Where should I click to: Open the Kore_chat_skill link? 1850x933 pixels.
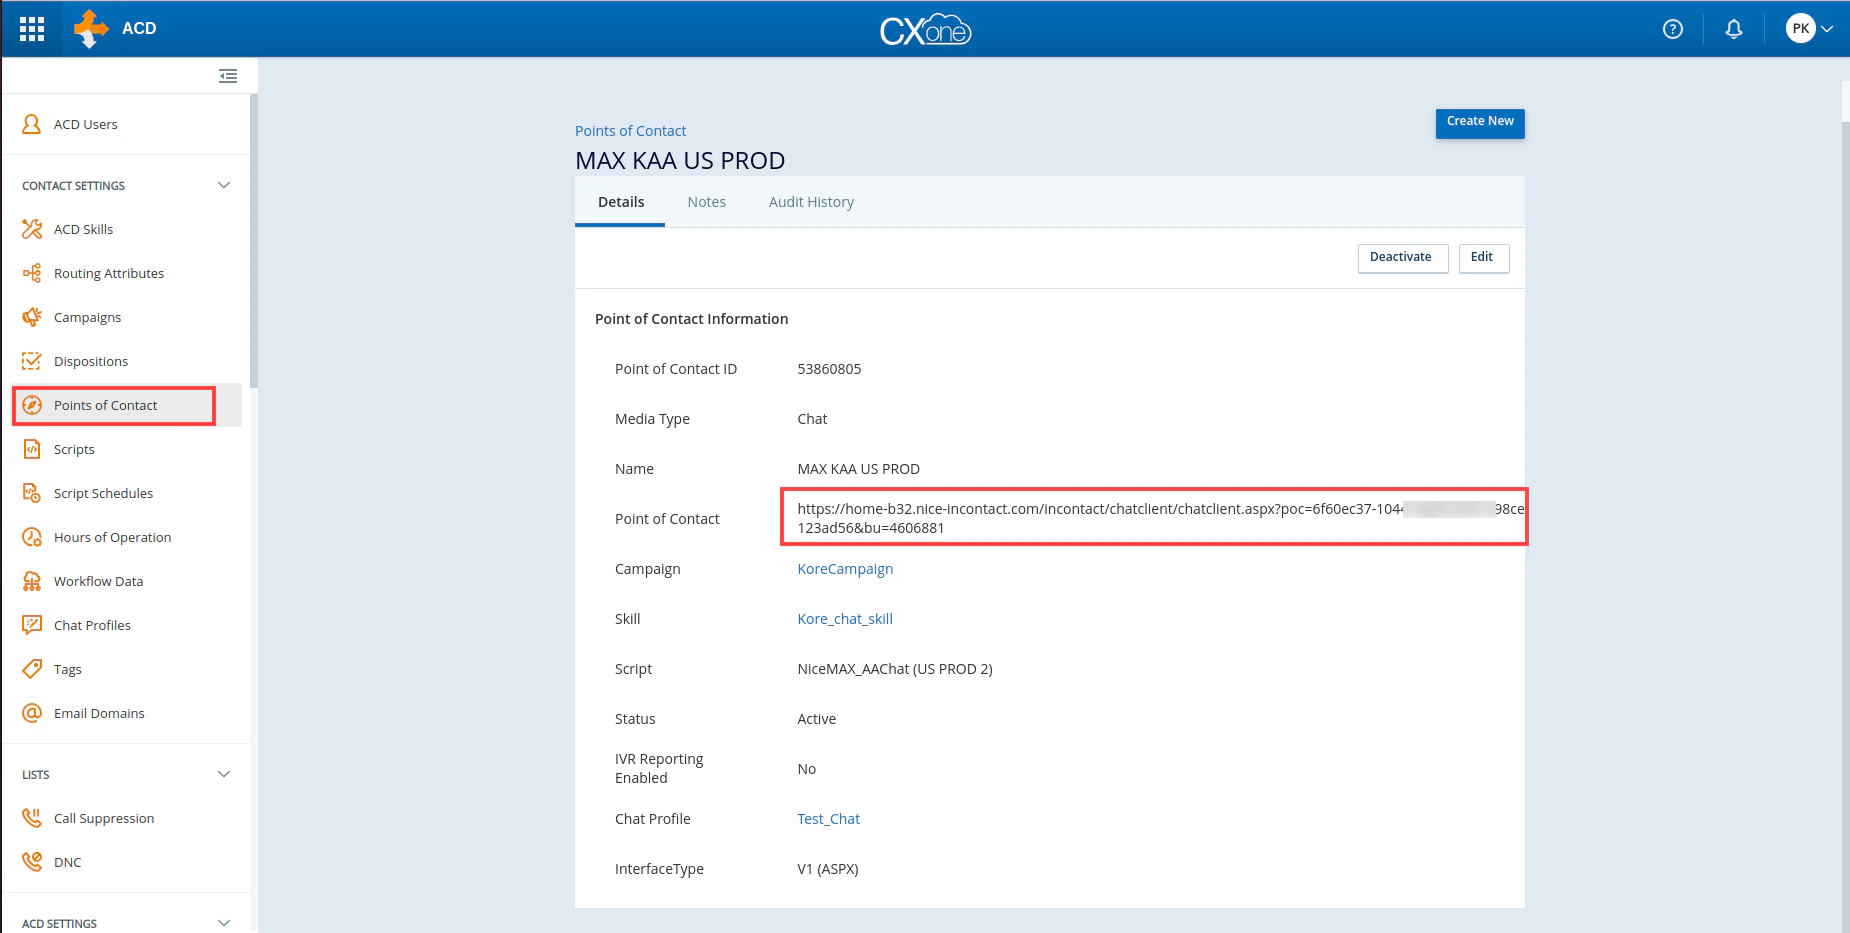pyautogui.click(x=845, y=619)
